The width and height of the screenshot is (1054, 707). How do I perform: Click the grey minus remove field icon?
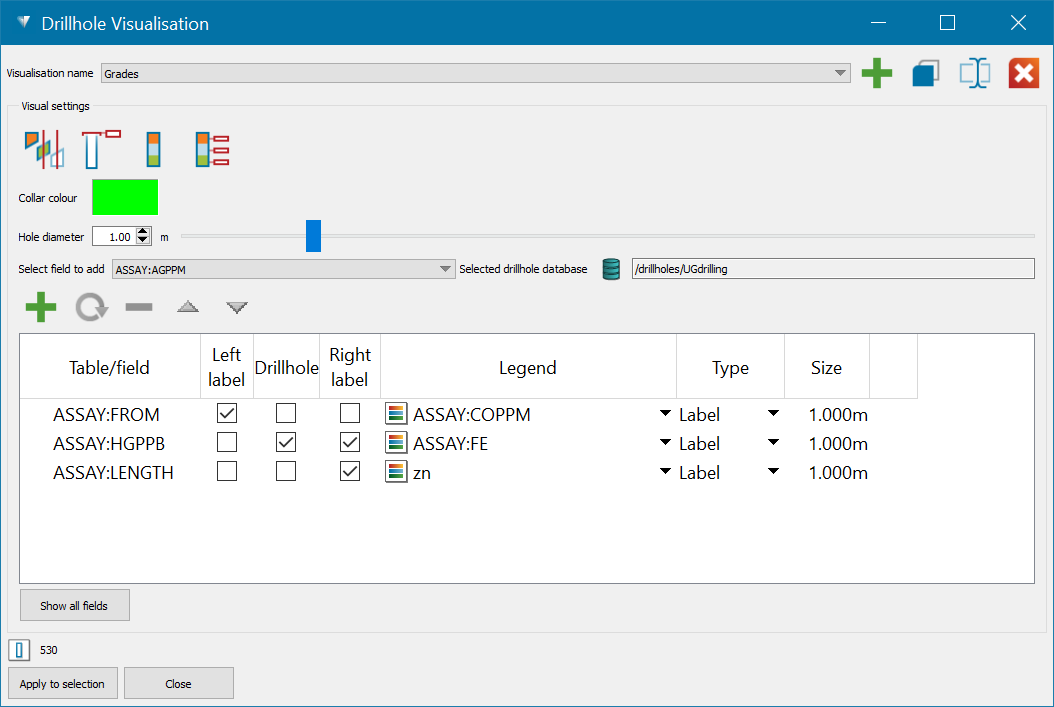139,307
